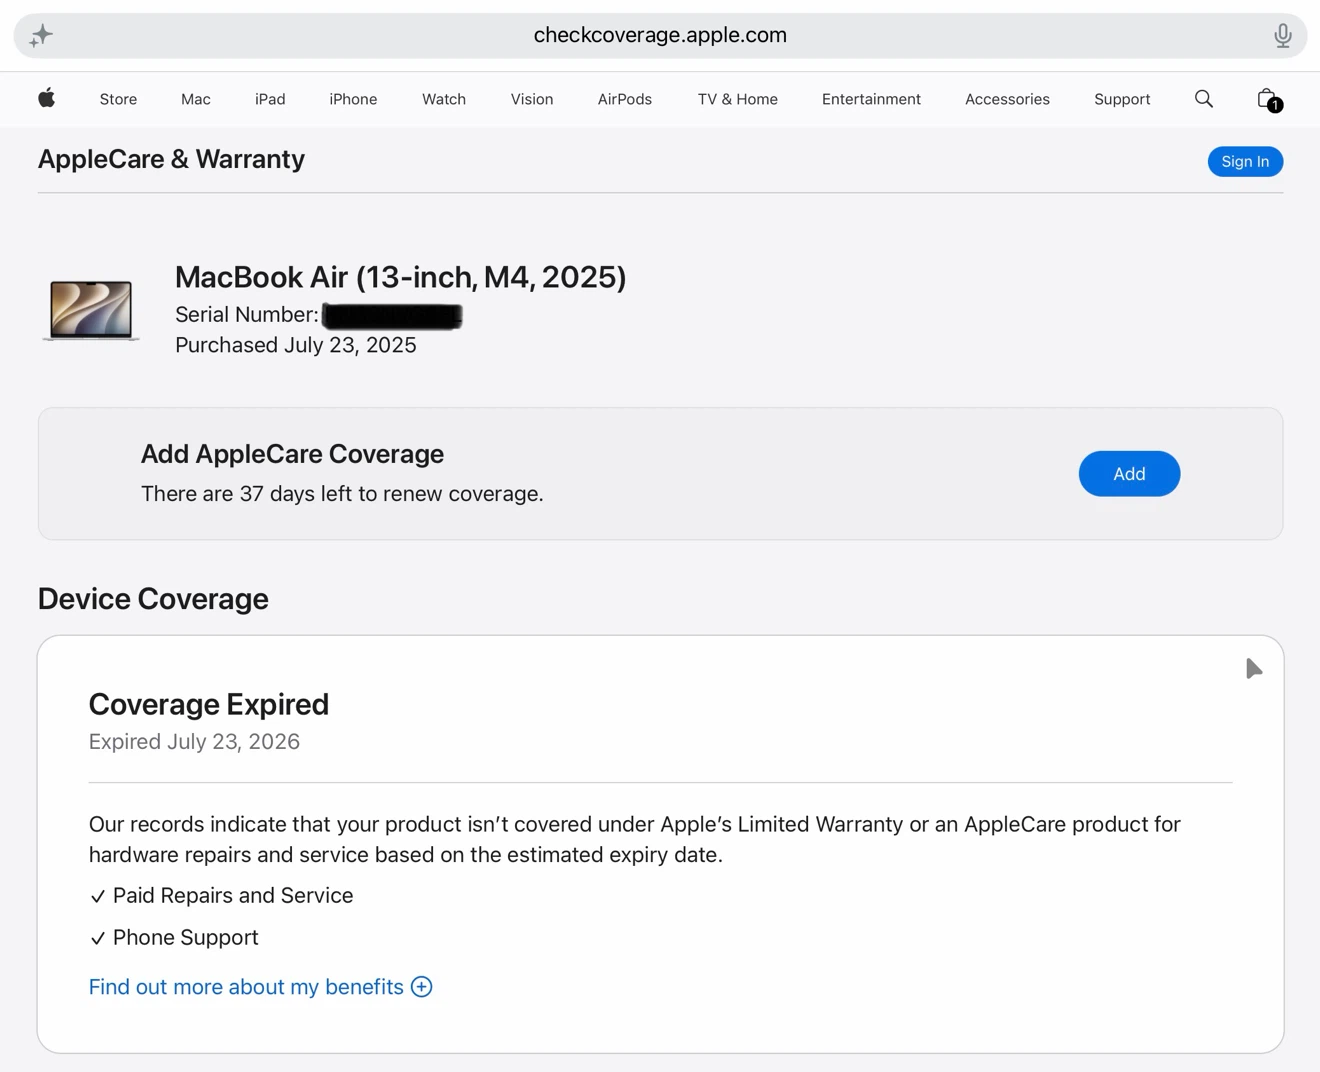Click the Purchased July 23, 2025 text

(296, 345)
